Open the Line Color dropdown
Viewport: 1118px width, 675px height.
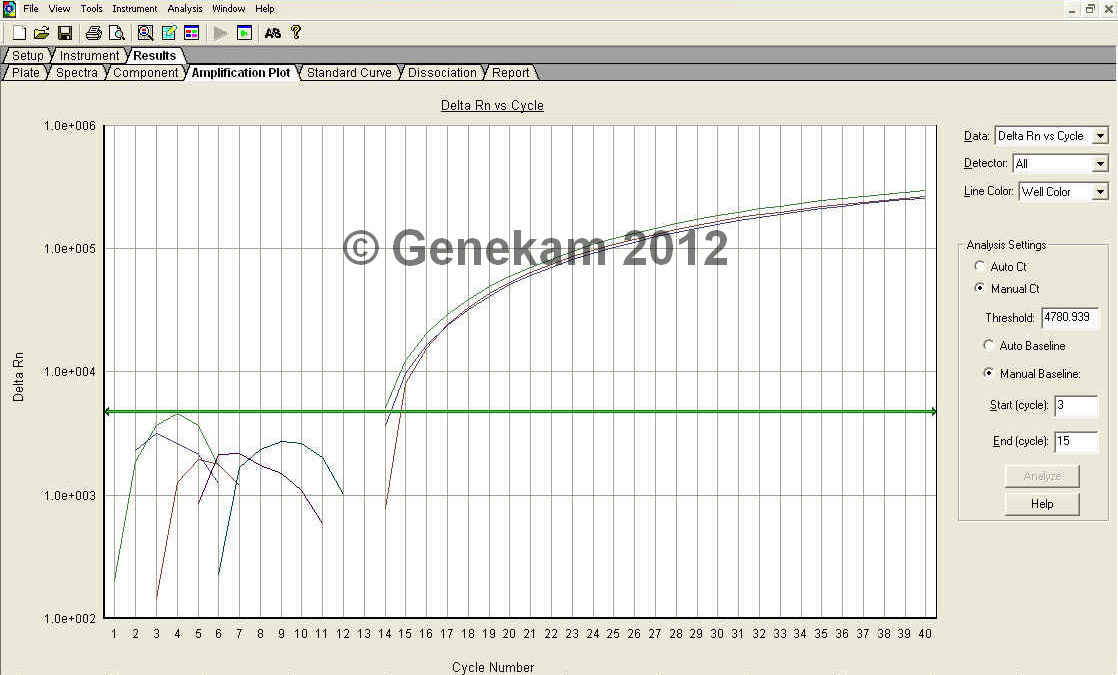click(x=1100, y=192)
